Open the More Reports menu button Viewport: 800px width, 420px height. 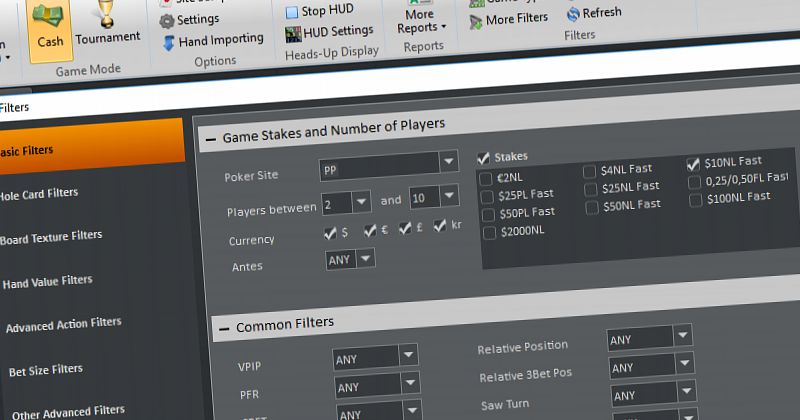(422, 20)
